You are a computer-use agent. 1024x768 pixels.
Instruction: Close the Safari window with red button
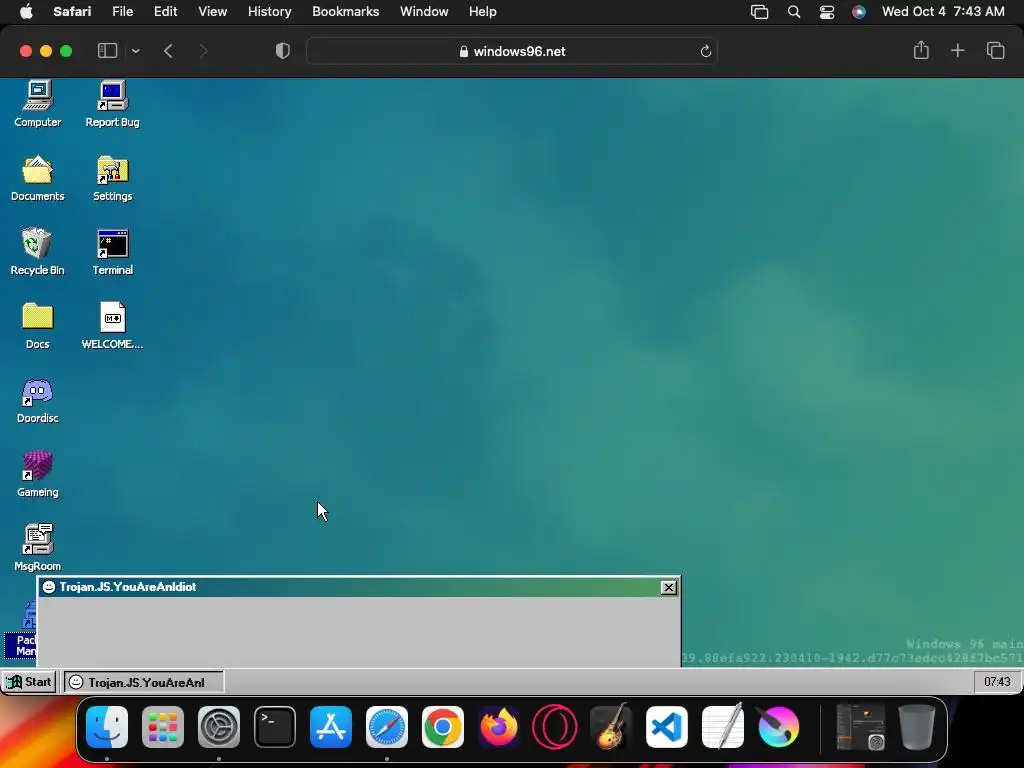(26, 51)
